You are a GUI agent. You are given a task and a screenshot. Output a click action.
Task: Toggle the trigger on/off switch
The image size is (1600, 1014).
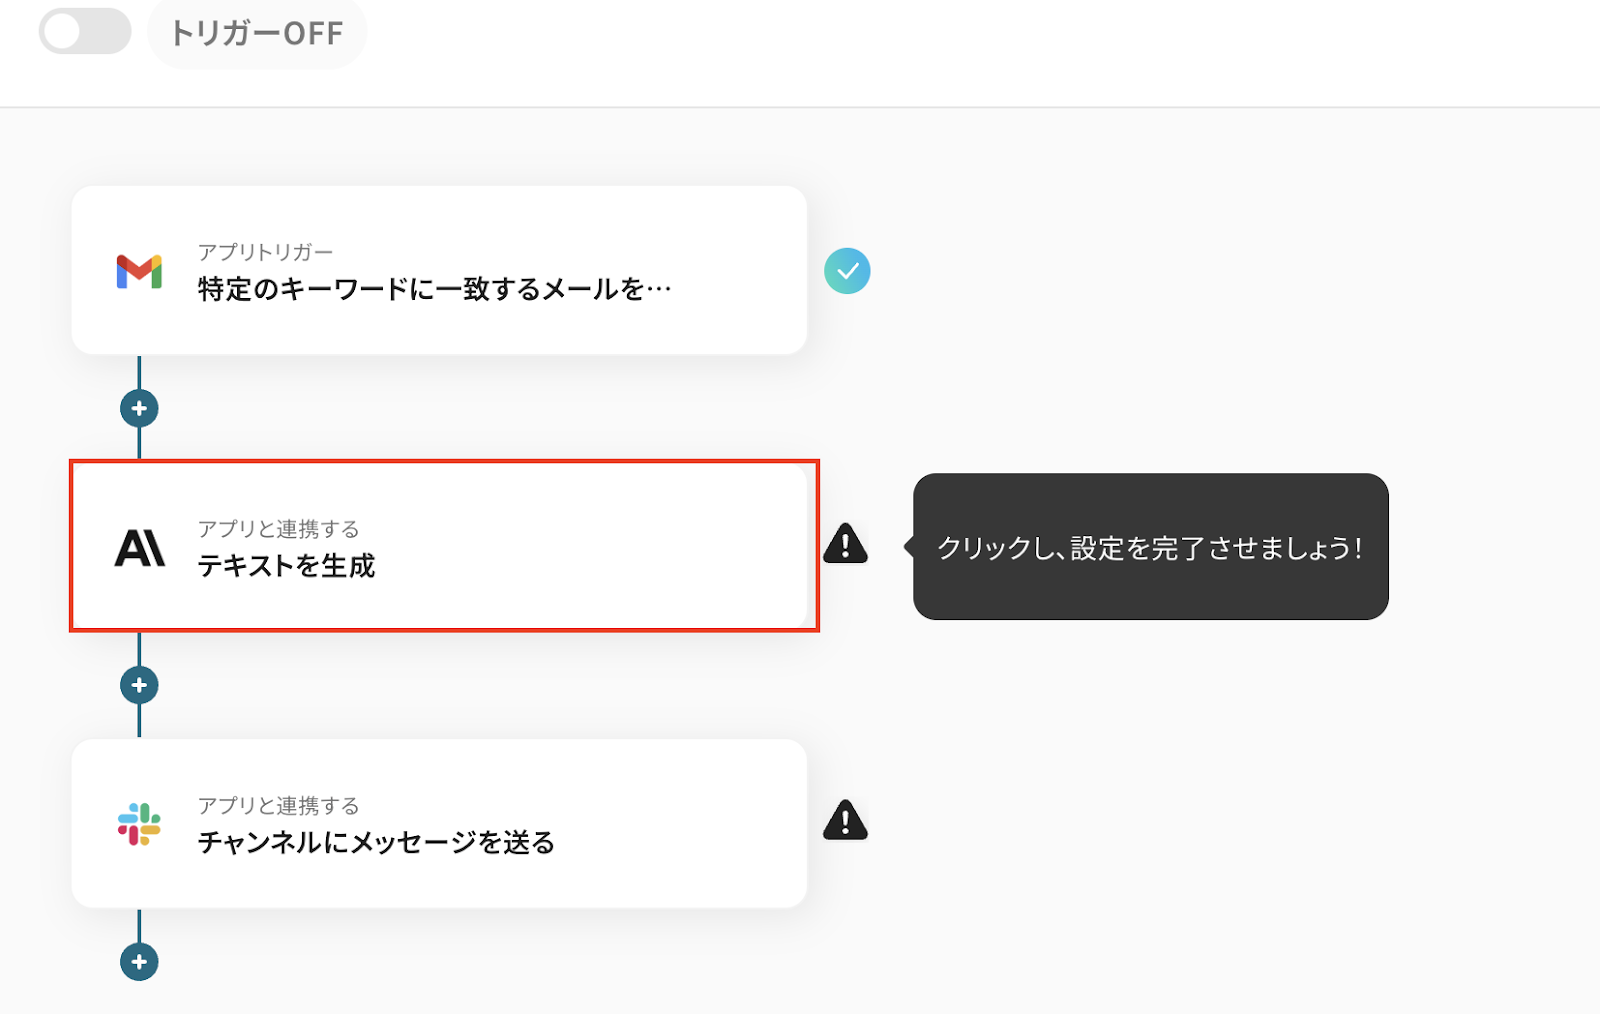85,32
